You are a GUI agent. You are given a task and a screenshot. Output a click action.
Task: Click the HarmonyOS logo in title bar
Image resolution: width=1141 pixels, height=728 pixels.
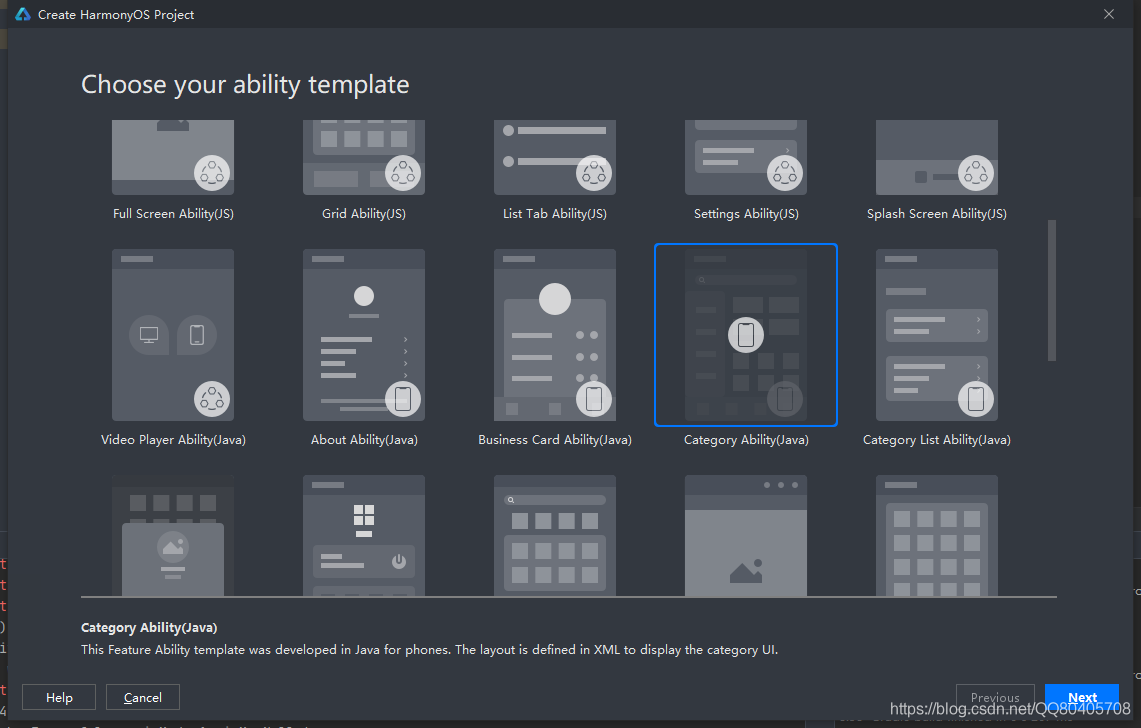(x=23, y=15)
